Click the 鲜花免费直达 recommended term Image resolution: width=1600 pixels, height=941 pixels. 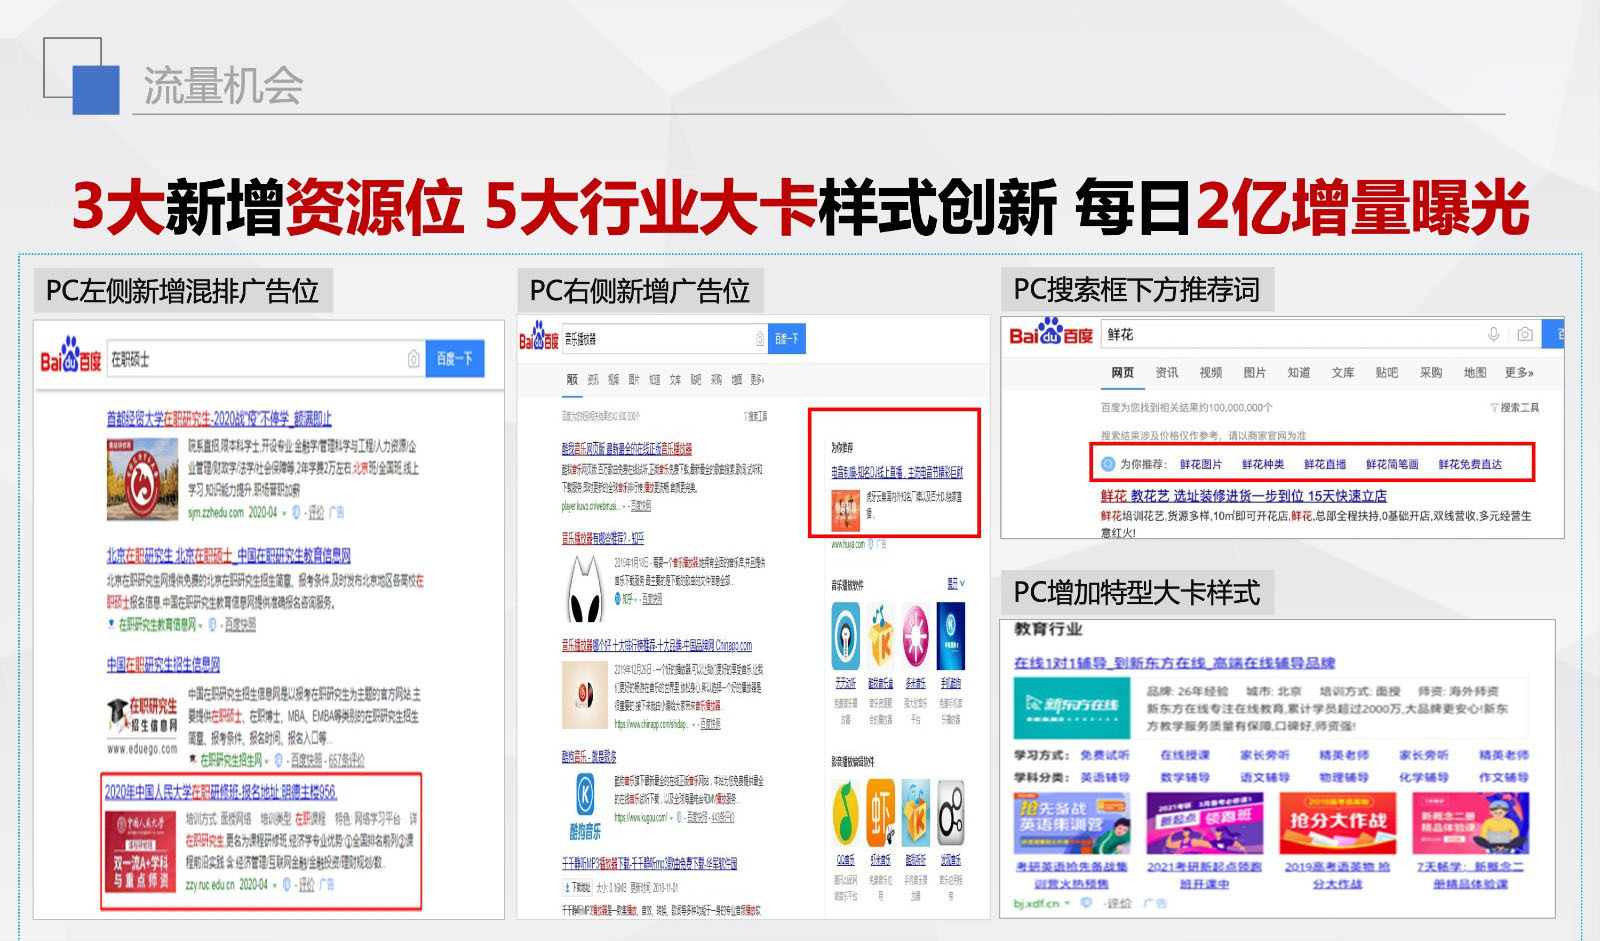(x=1470, y=464)
